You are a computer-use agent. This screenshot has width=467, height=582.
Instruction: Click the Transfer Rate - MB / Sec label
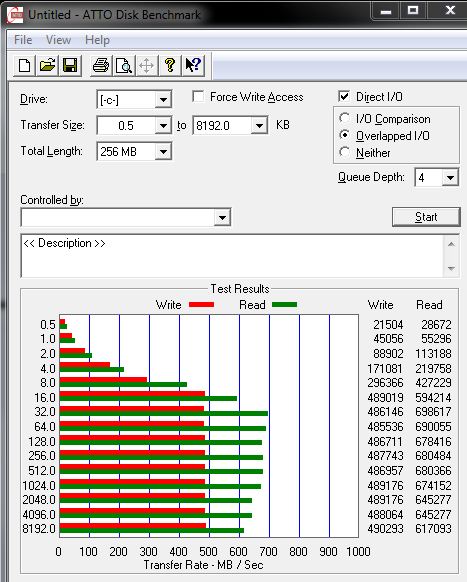(x=203, y=565)
